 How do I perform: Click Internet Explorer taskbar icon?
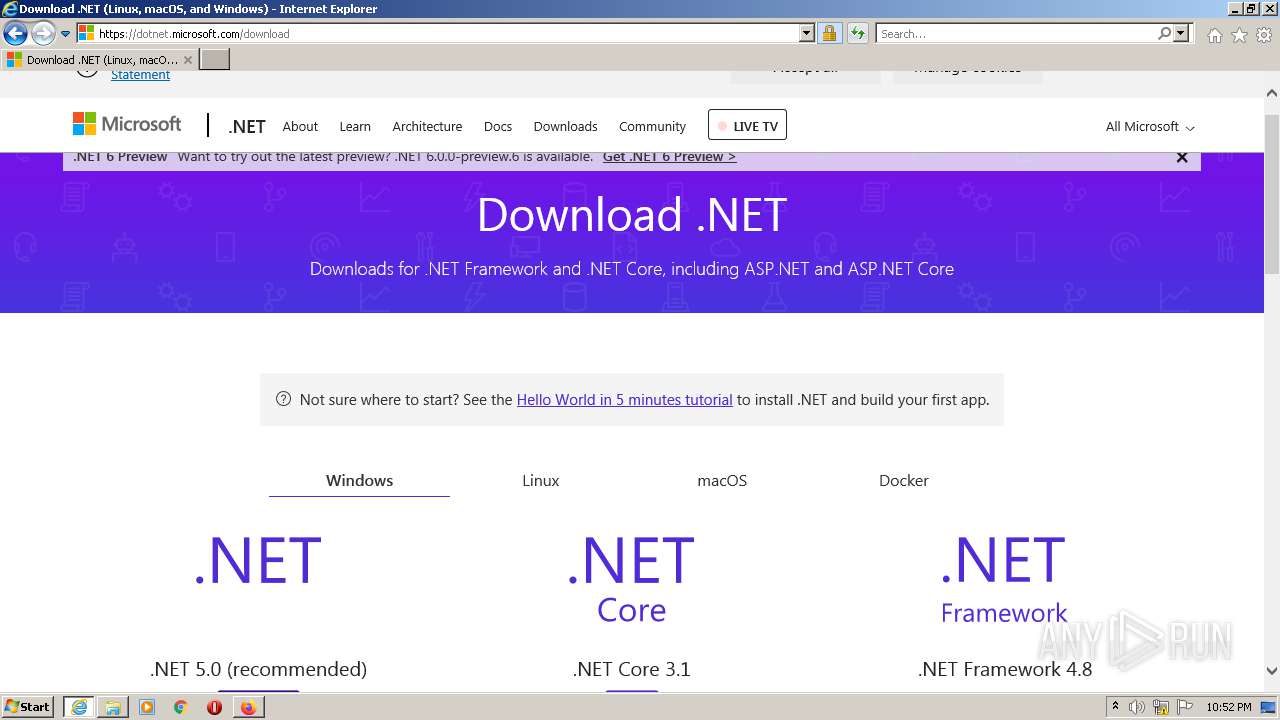tap(79, 707)
